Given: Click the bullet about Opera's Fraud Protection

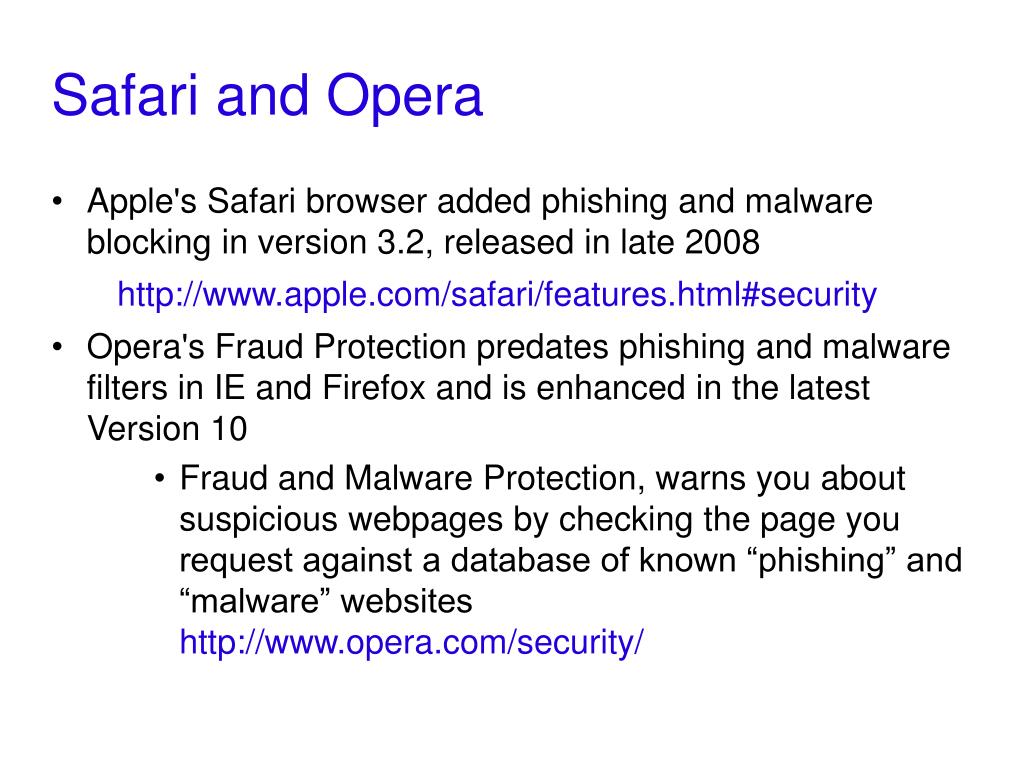Looking at the screenshot, I should pyautogui.click(x=519, y=388).
